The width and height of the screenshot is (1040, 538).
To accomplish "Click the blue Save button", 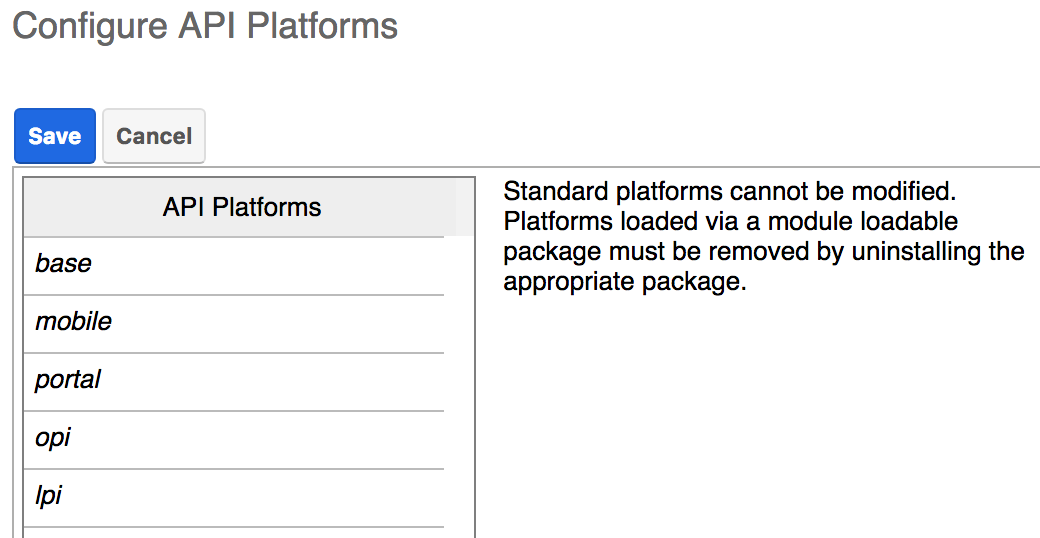I will 55,136.
